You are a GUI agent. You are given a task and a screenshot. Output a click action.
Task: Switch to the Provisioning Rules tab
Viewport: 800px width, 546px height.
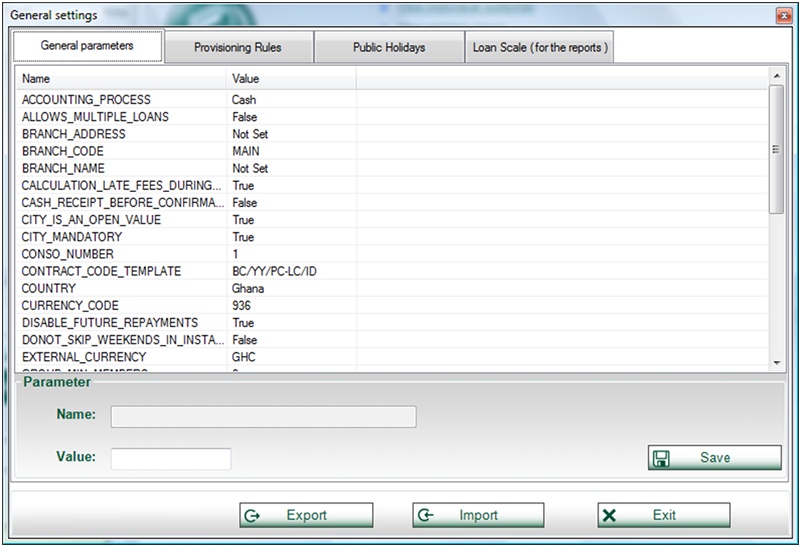238,47
